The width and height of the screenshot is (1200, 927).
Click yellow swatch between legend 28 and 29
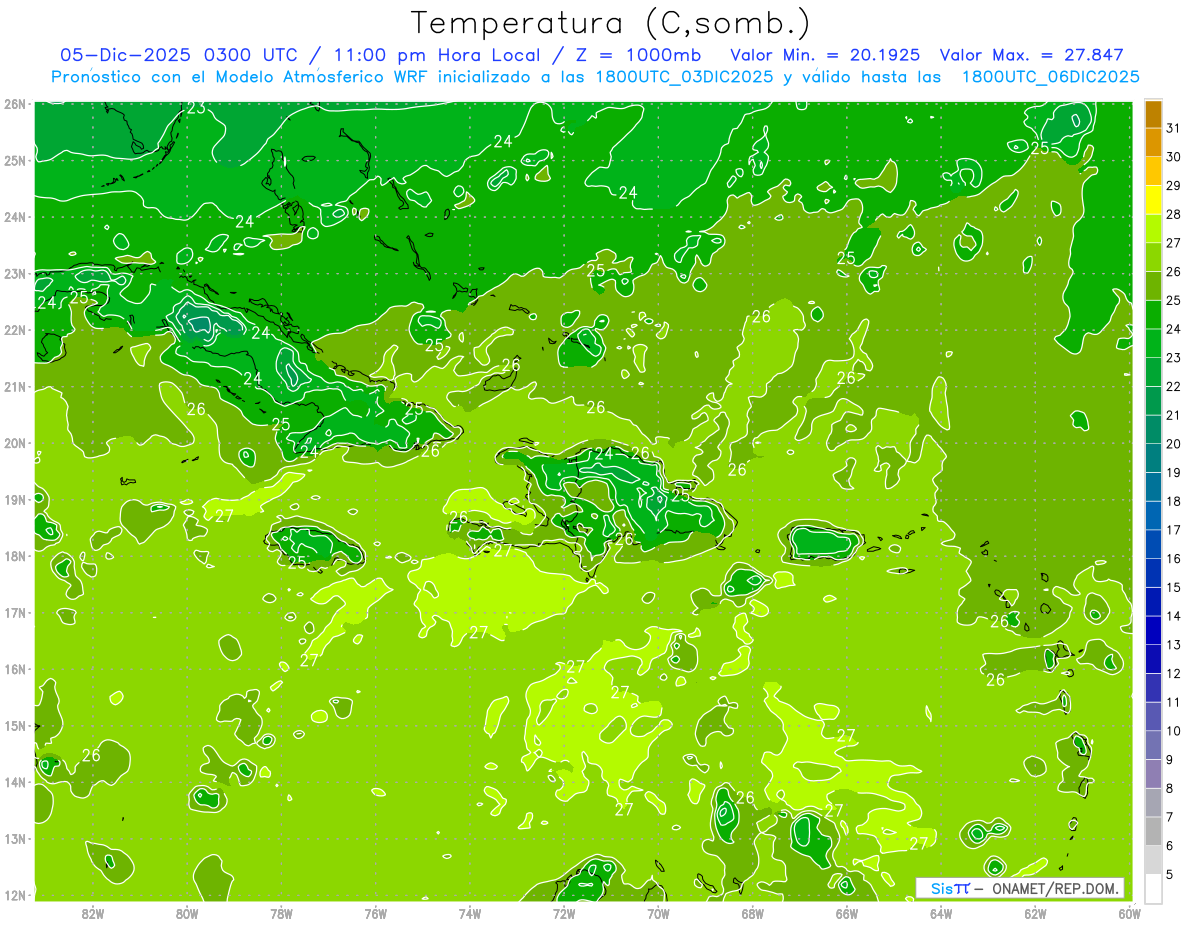[x=1153, y=199]
